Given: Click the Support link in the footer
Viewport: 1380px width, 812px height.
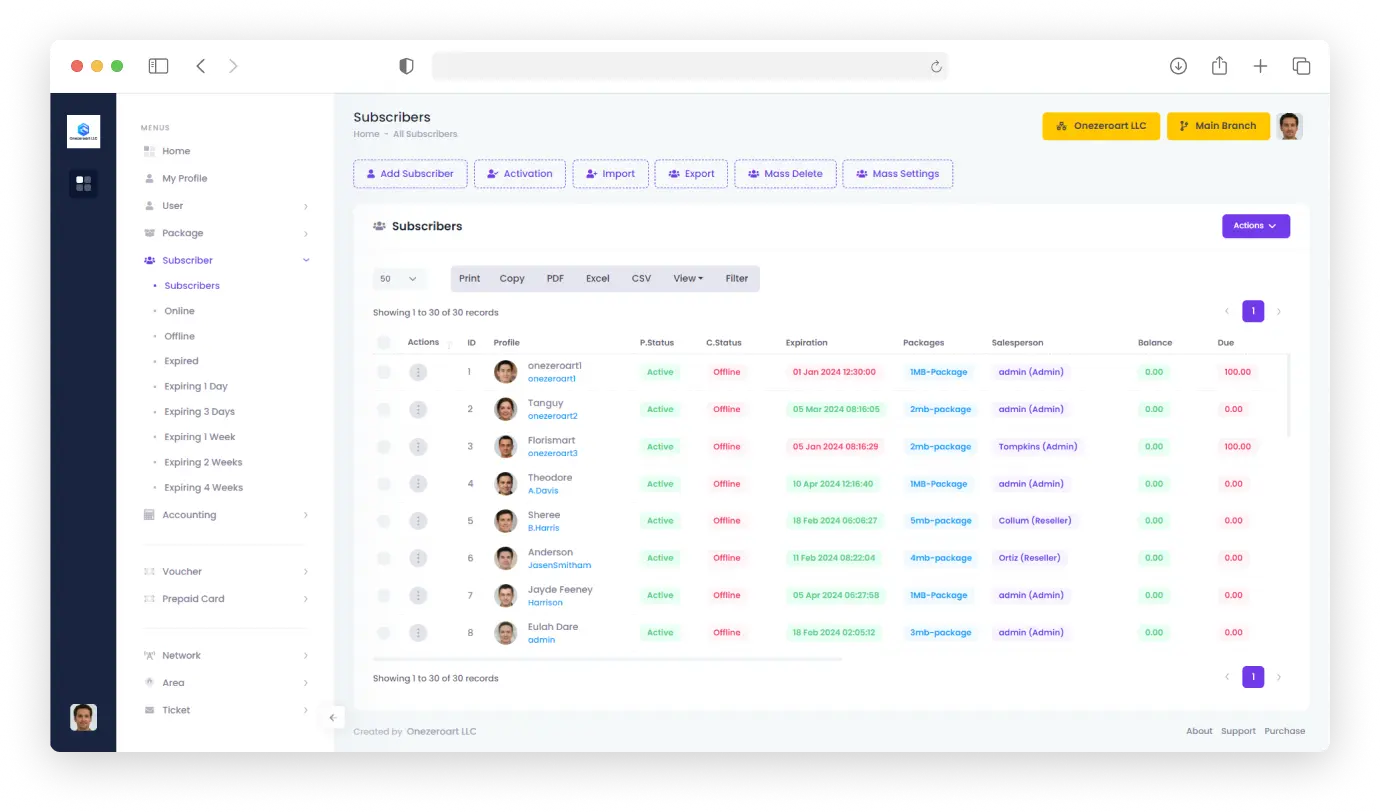Looking at the screenshot, I should point(1238,731).
